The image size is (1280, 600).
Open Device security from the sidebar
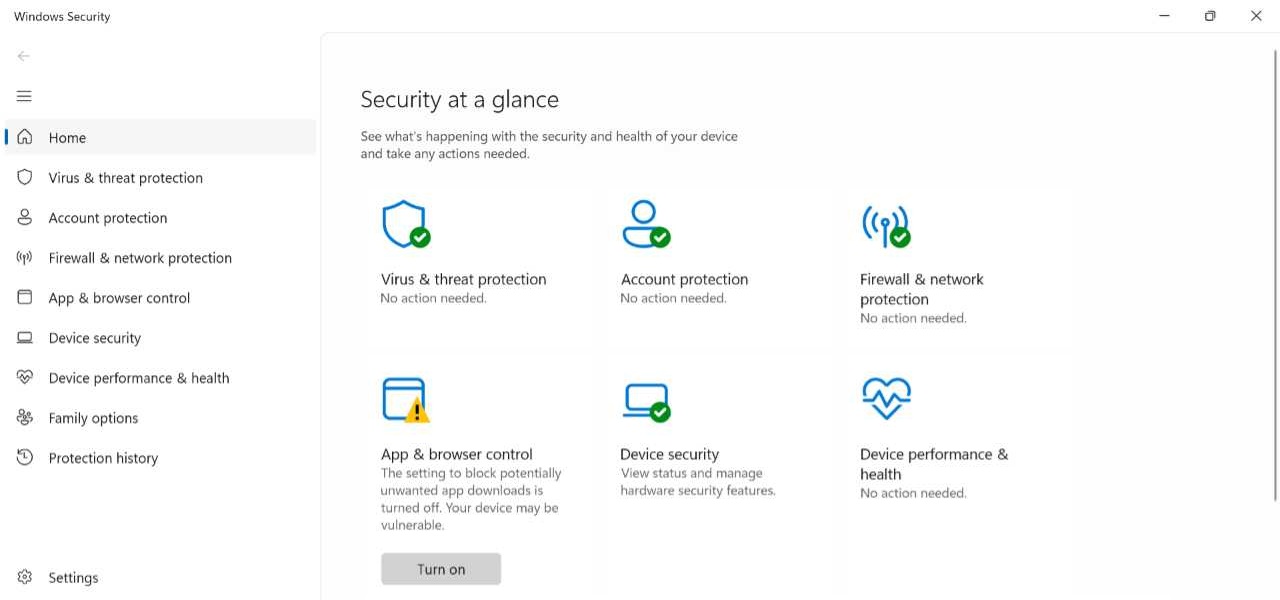pyautogui.click(x=95, y=338)
